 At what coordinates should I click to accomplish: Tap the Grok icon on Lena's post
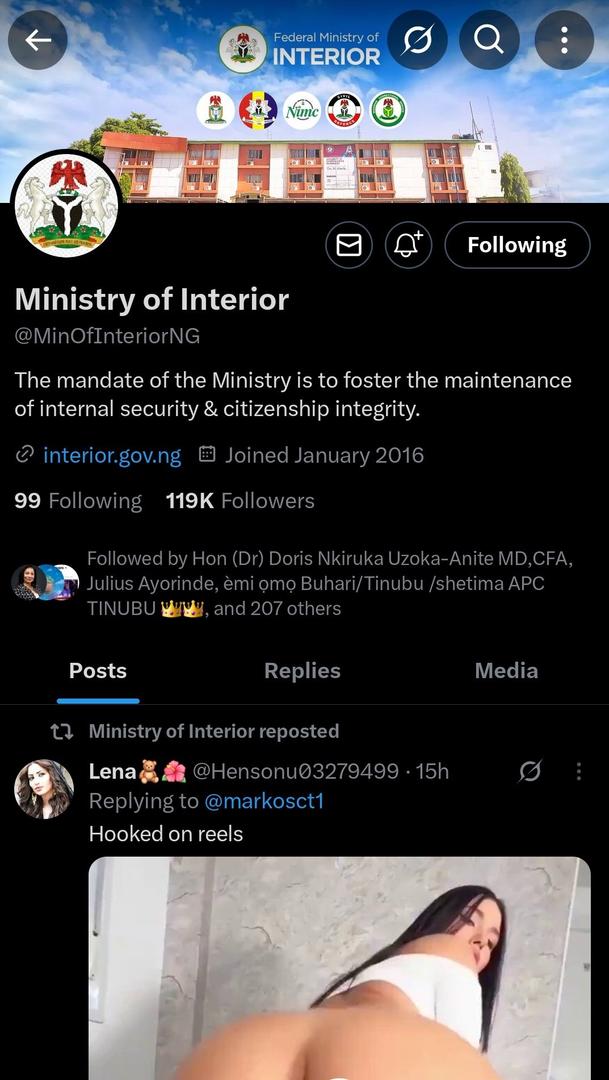pos(530,771)
